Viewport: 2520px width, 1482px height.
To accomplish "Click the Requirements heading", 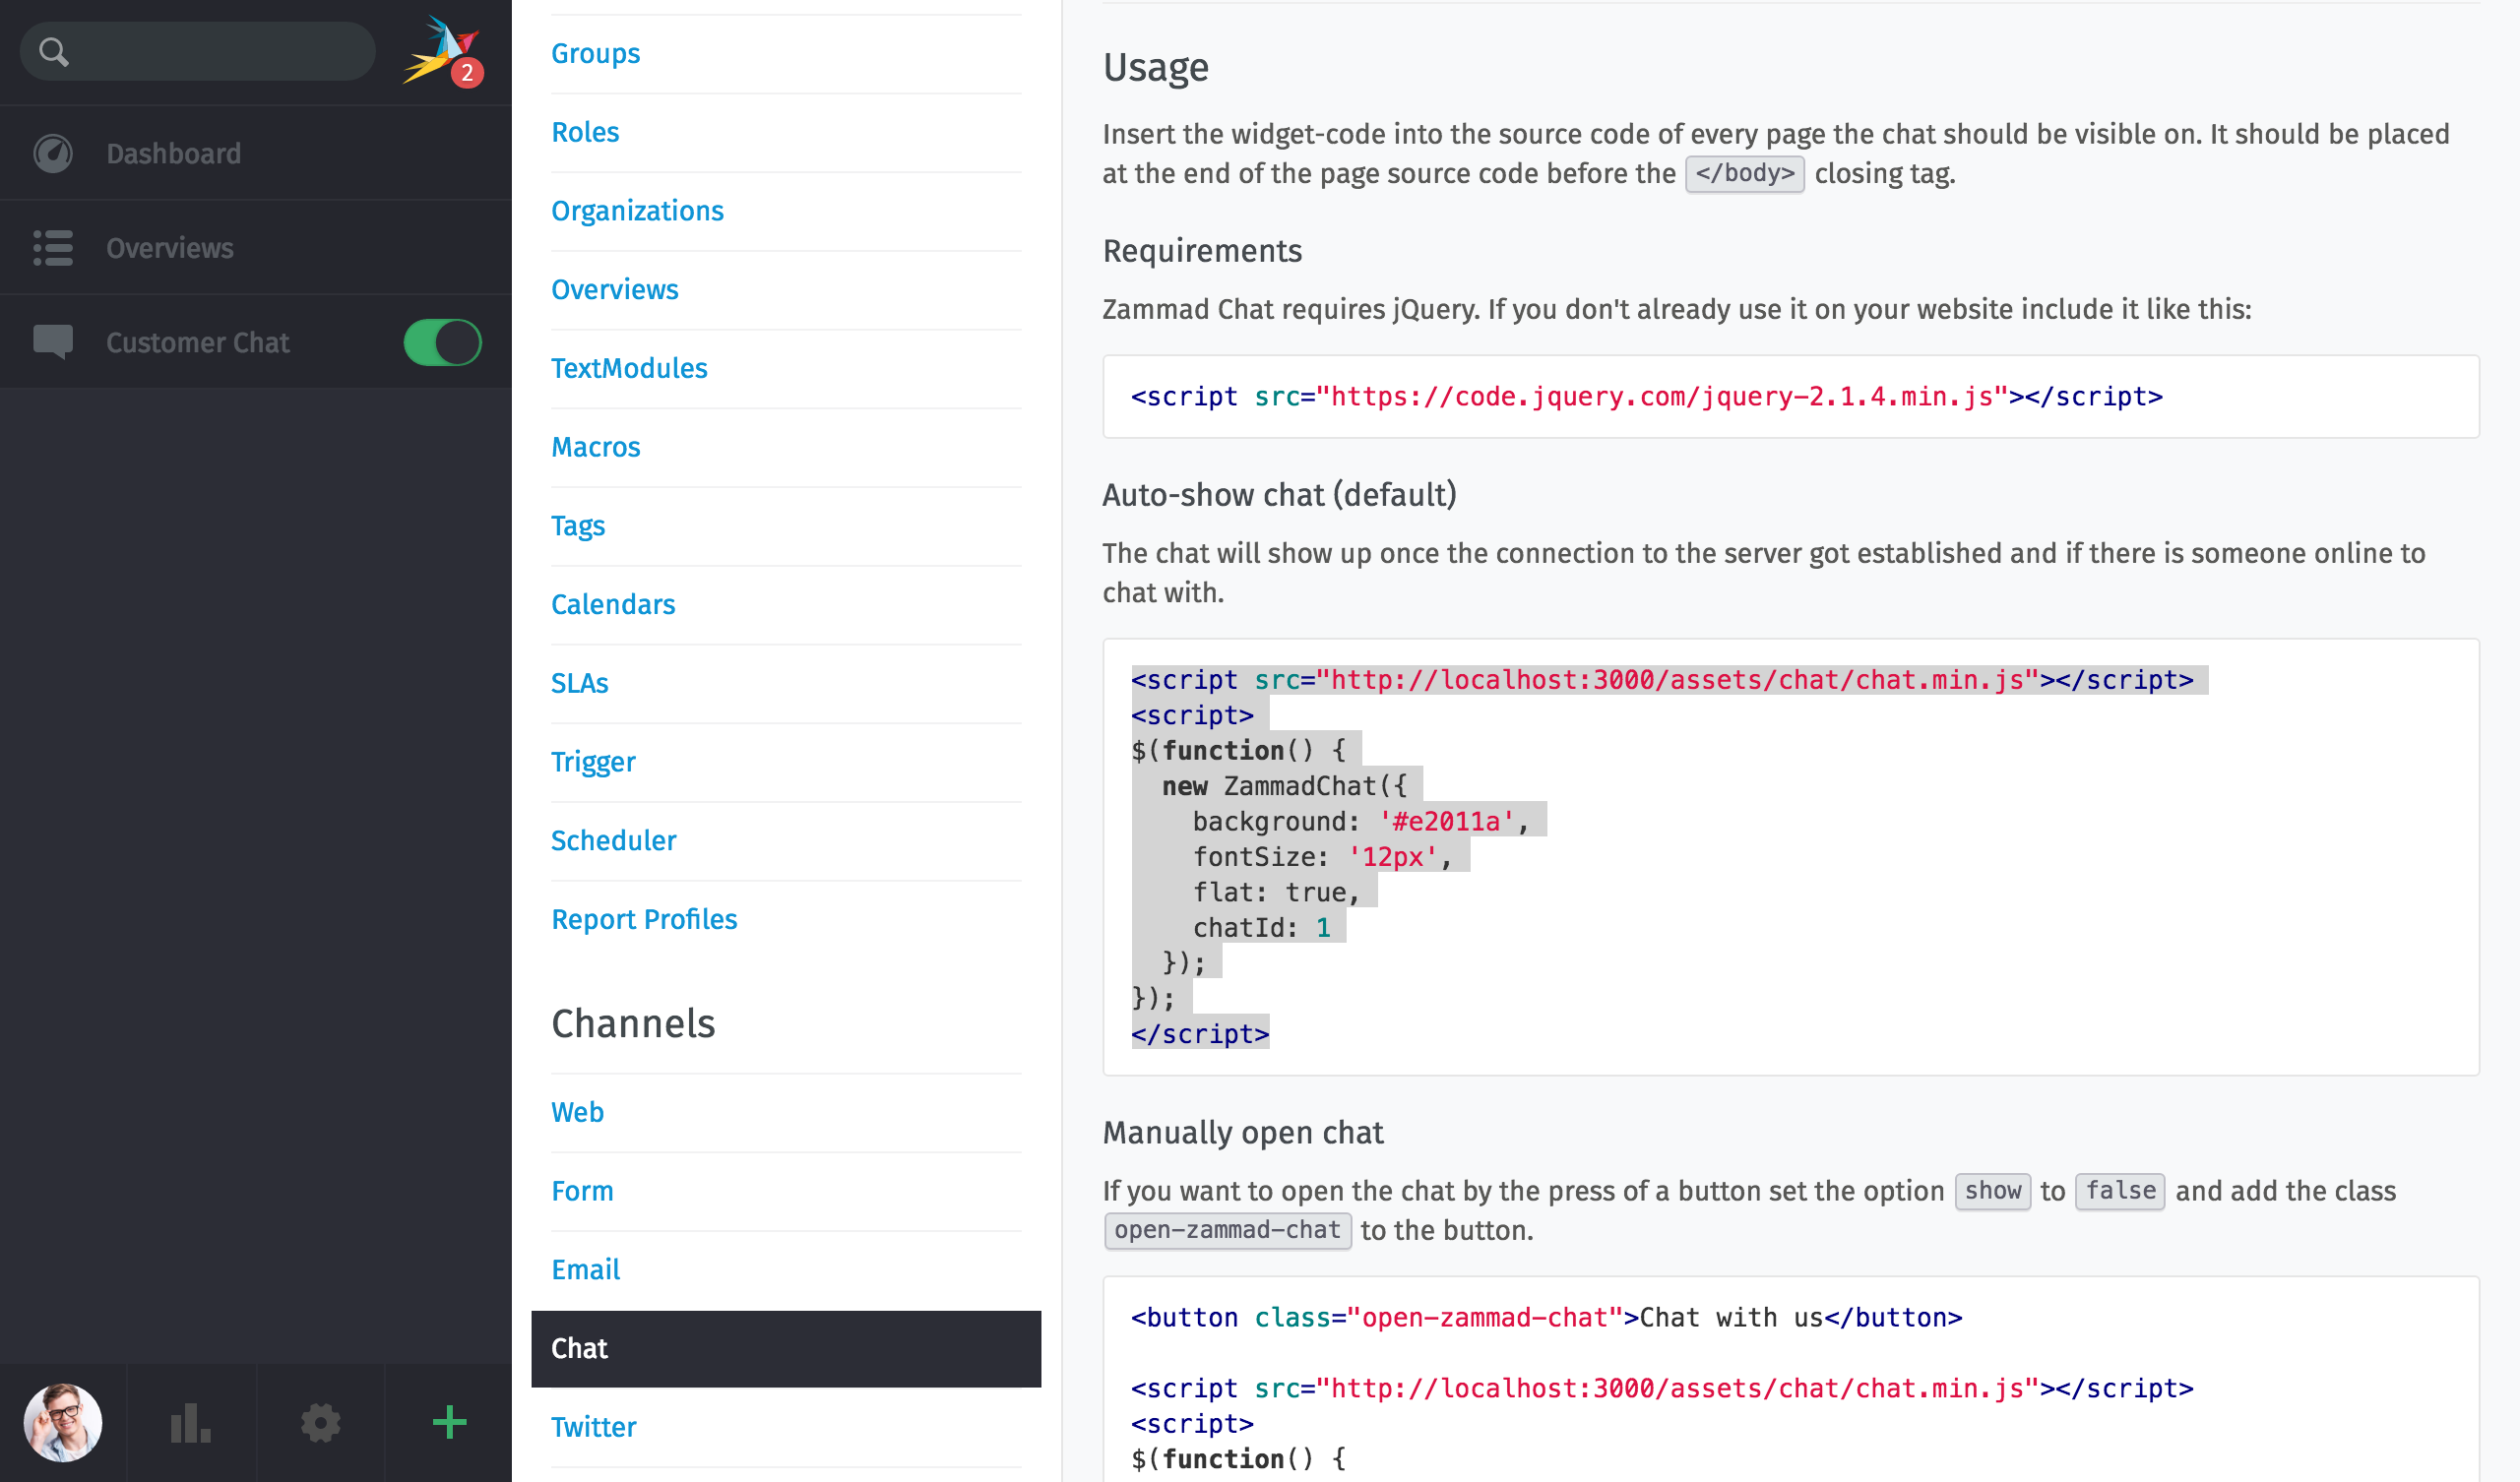I will (1202, 250).
